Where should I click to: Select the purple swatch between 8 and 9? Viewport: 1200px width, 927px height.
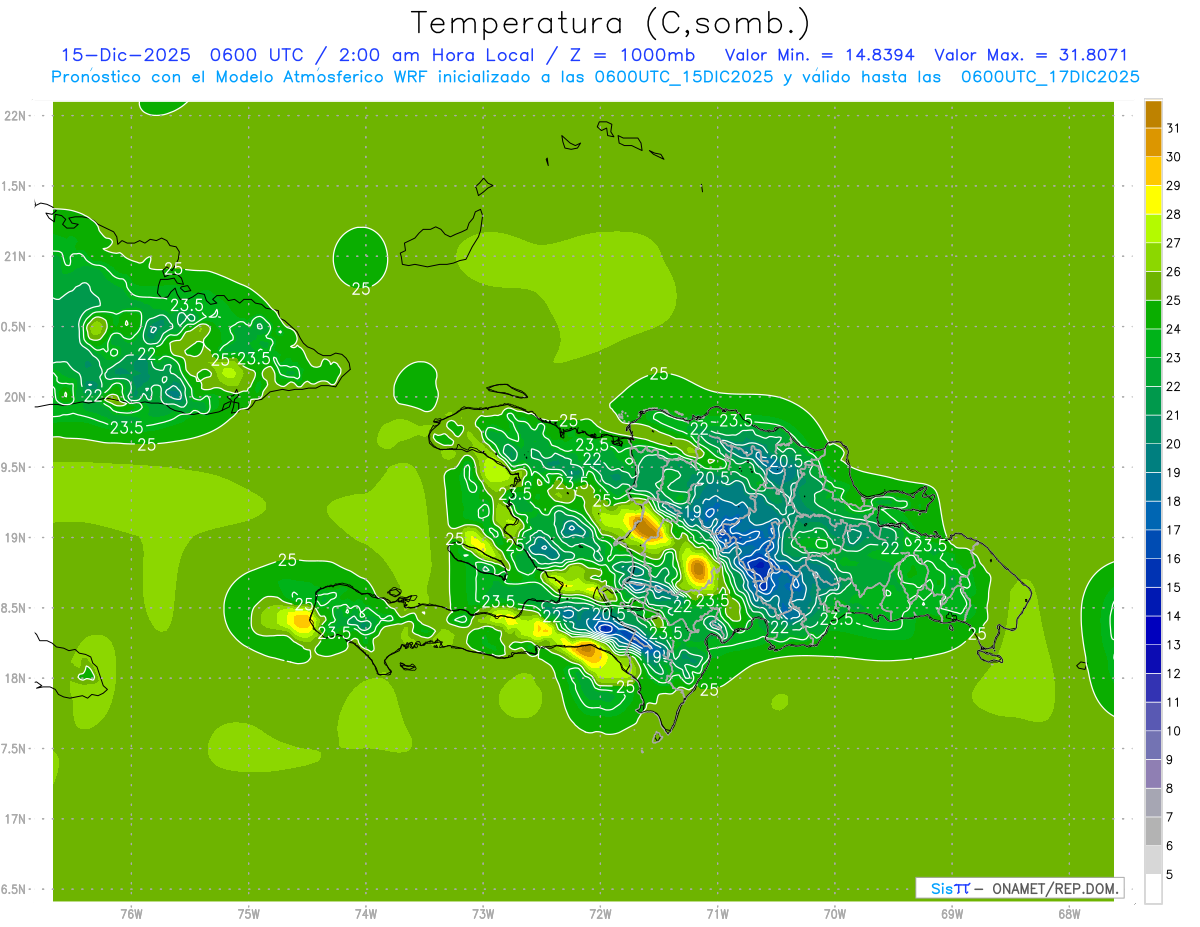pos(1153,773)
